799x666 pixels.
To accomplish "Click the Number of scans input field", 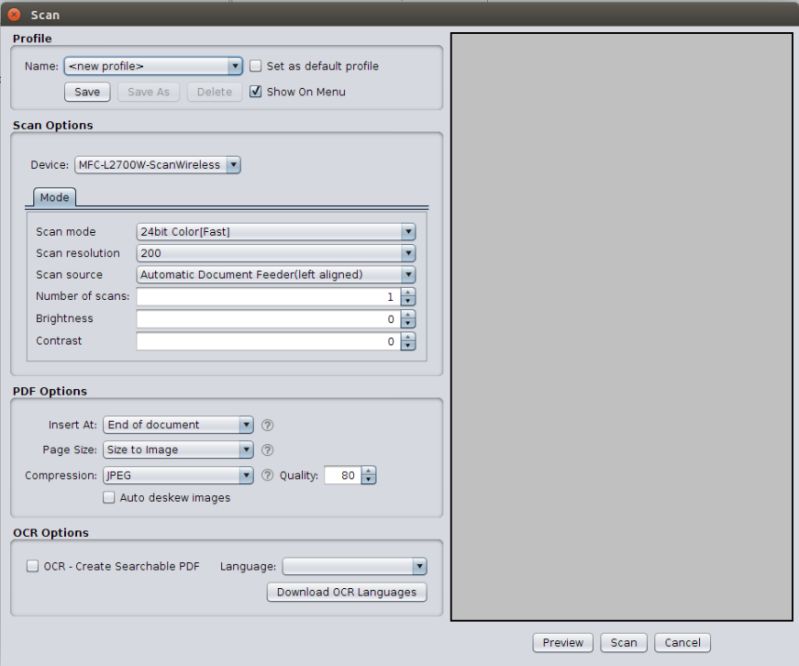I will (x=269, y=297).
